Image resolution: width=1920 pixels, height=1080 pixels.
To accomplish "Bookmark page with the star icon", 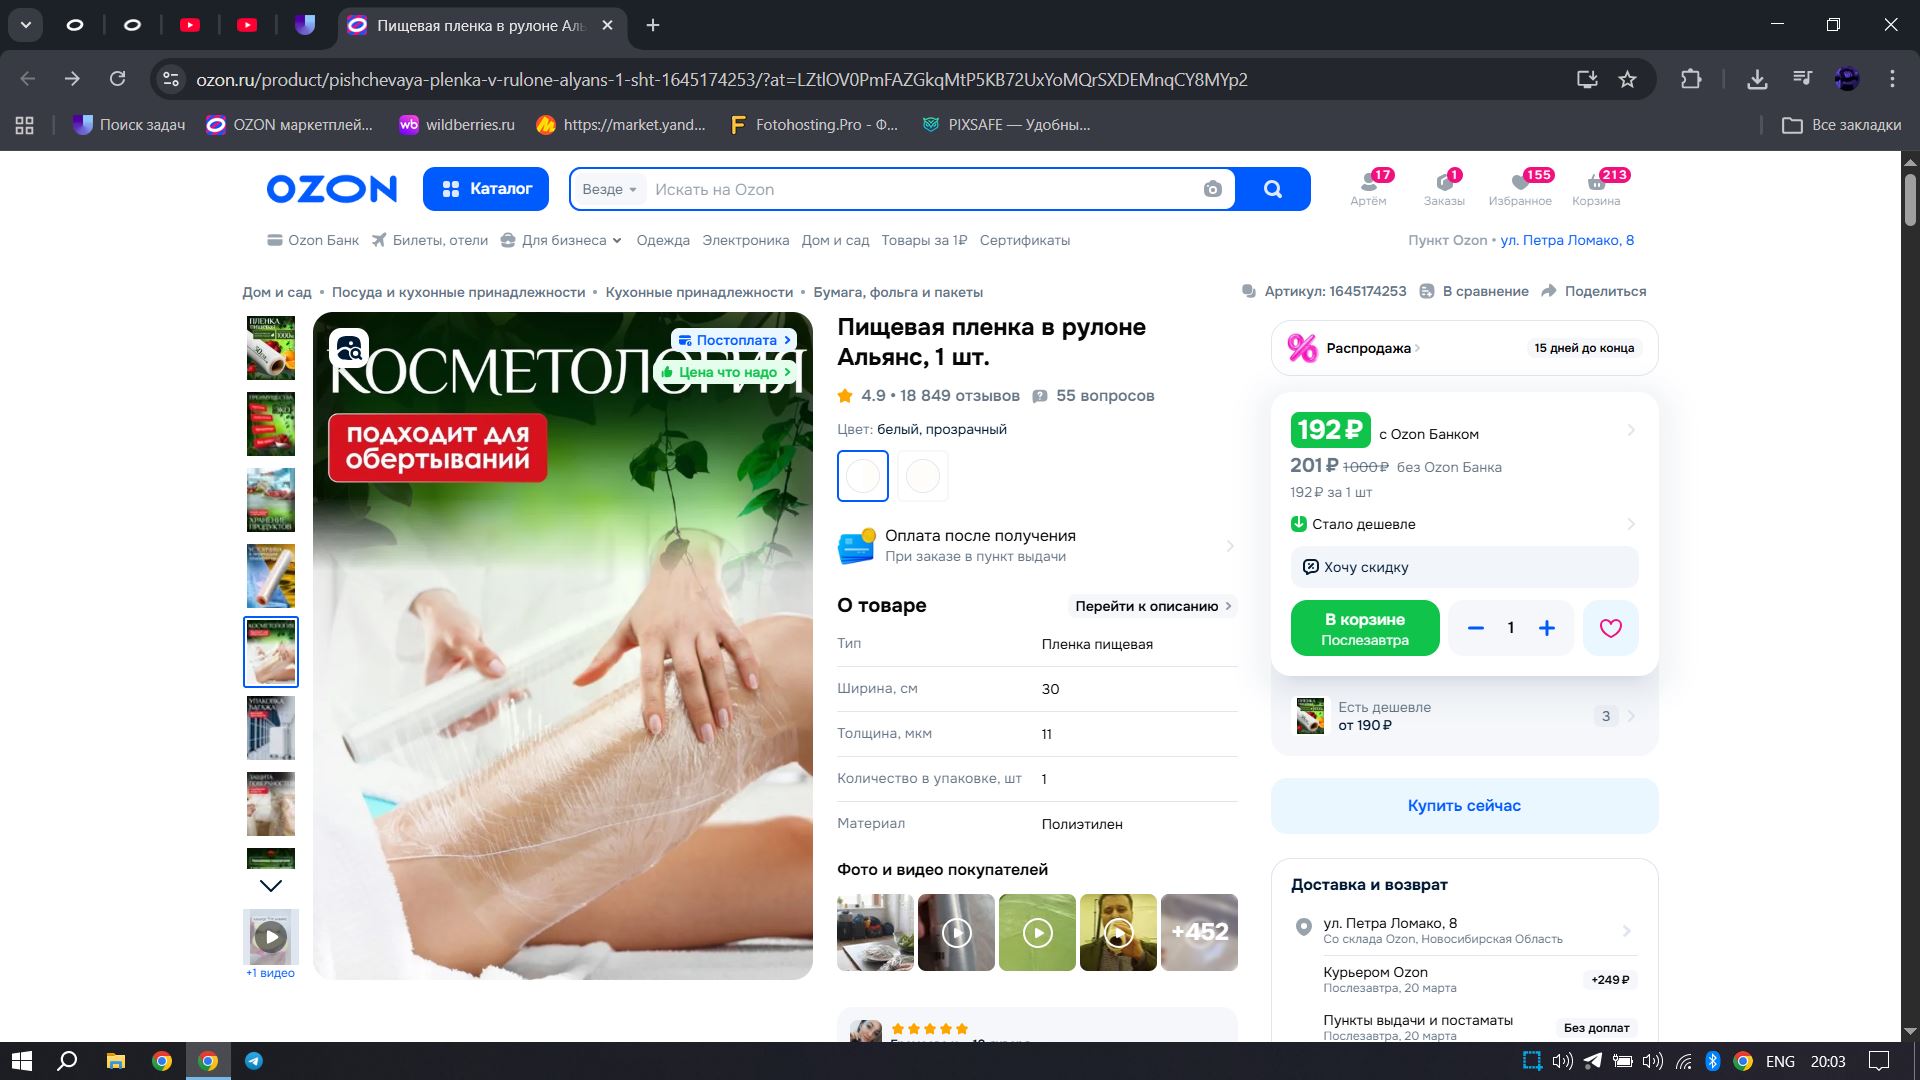I will pyautogui.click(x=1627, y=80).
